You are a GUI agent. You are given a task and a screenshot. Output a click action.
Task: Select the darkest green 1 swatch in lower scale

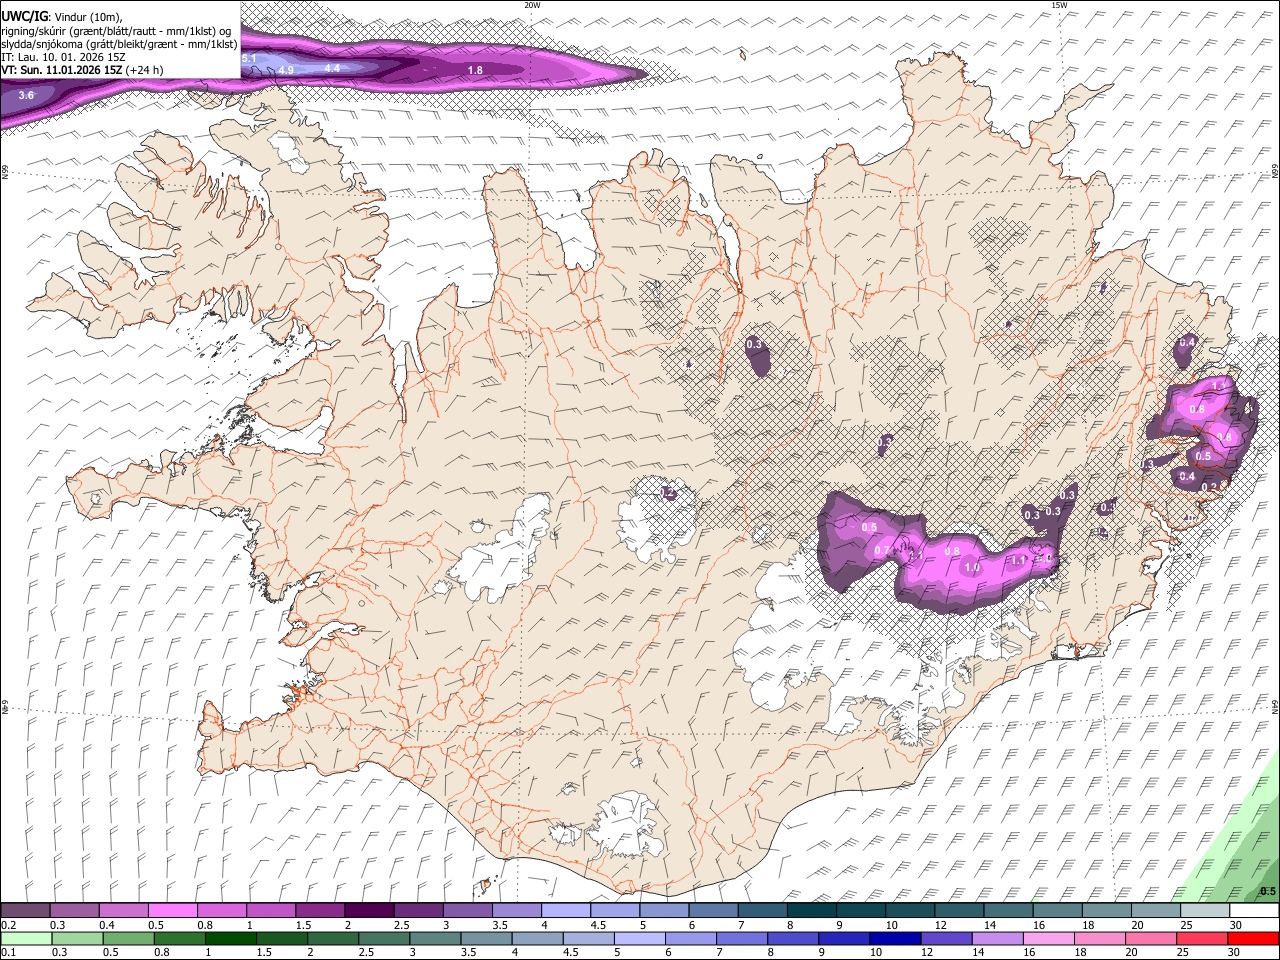coord(231,938)
